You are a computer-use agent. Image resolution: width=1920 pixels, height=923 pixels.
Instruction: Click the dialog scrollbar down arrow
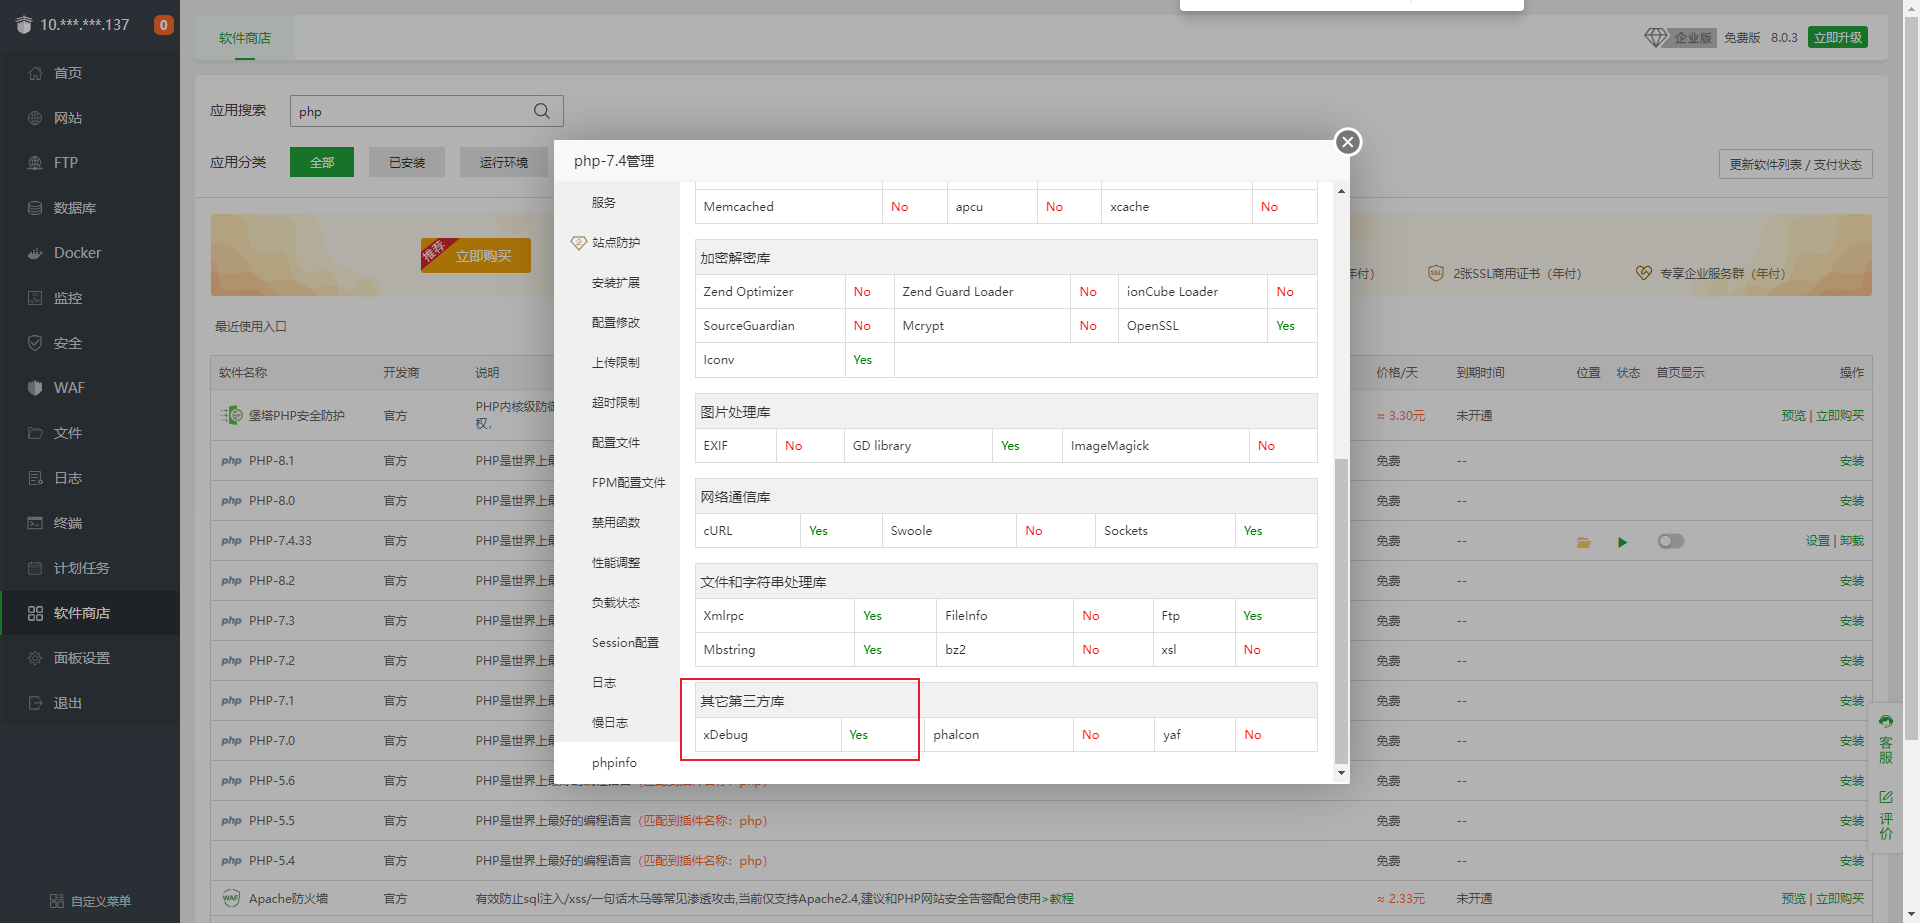click(1341, 772)
